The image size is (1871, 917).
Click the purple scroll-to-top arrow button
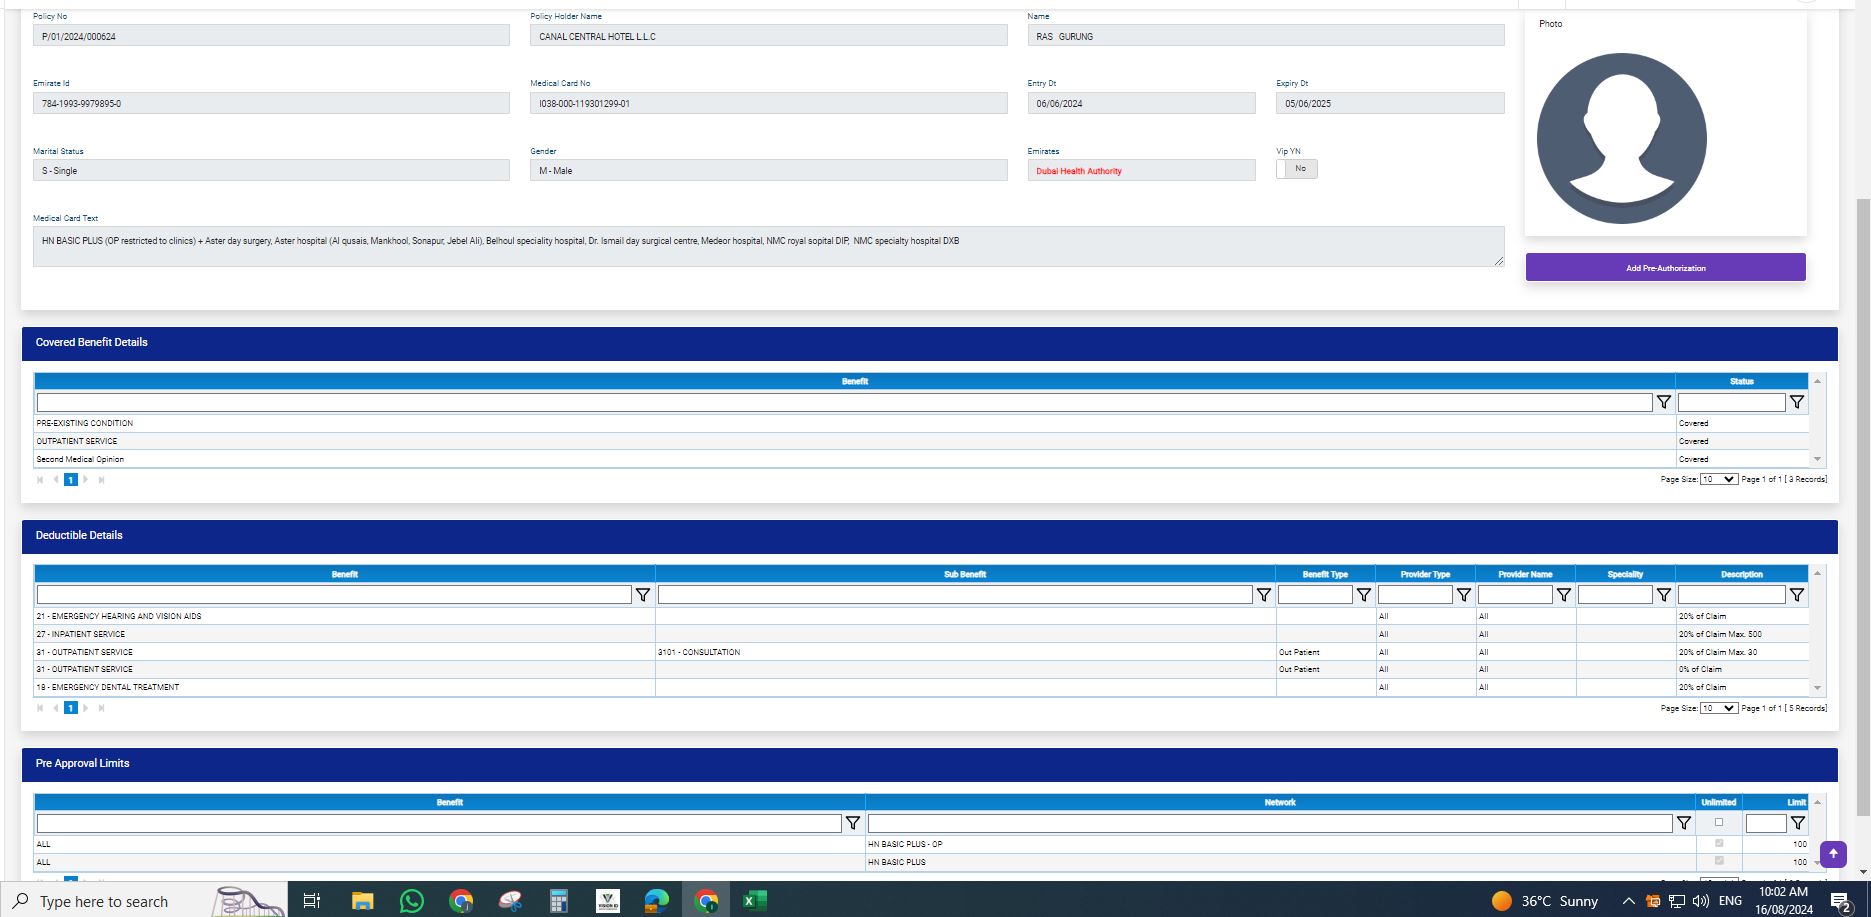click(1832, 854)
